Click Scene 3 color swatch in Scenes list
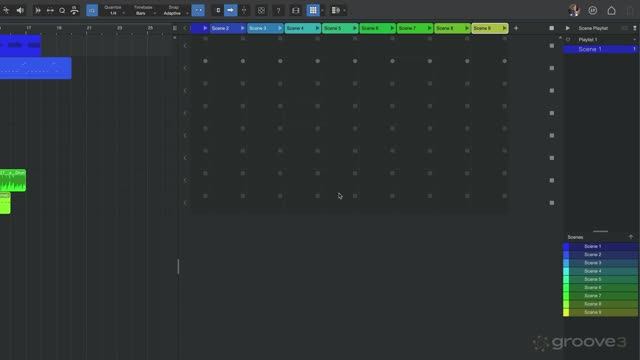Image resolution: width=640 pixels, height=360 pixels. click(x=566, y=263)
